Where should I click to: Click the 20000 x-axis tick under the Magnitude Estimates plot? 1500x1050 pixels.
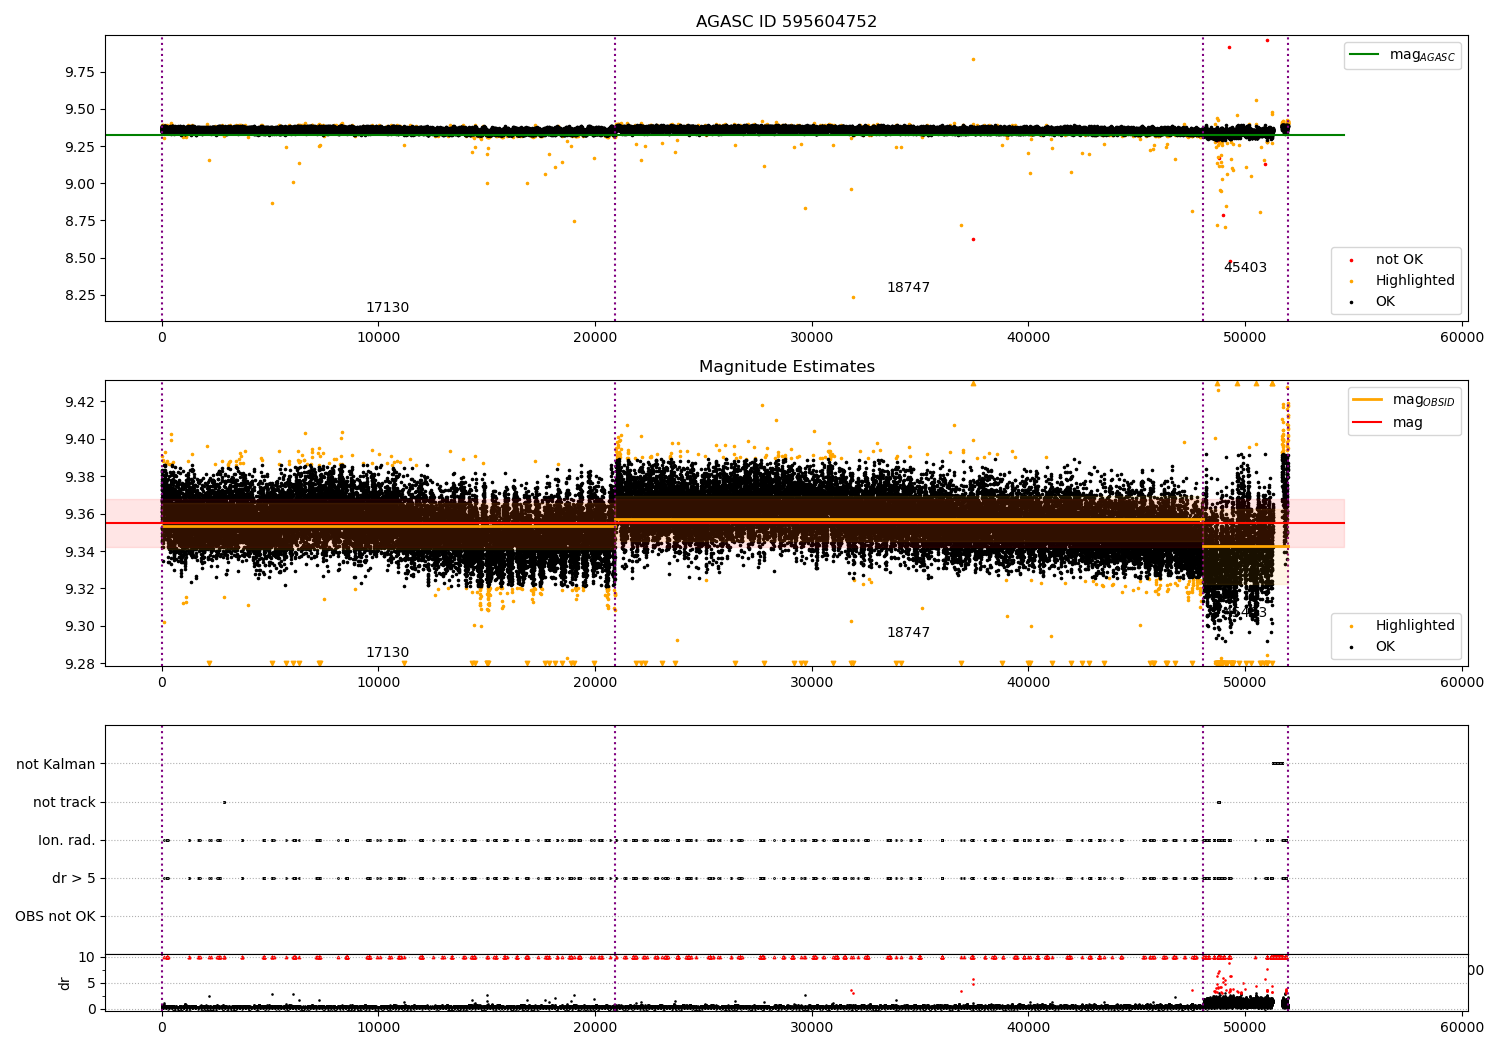tap(595, 683)
